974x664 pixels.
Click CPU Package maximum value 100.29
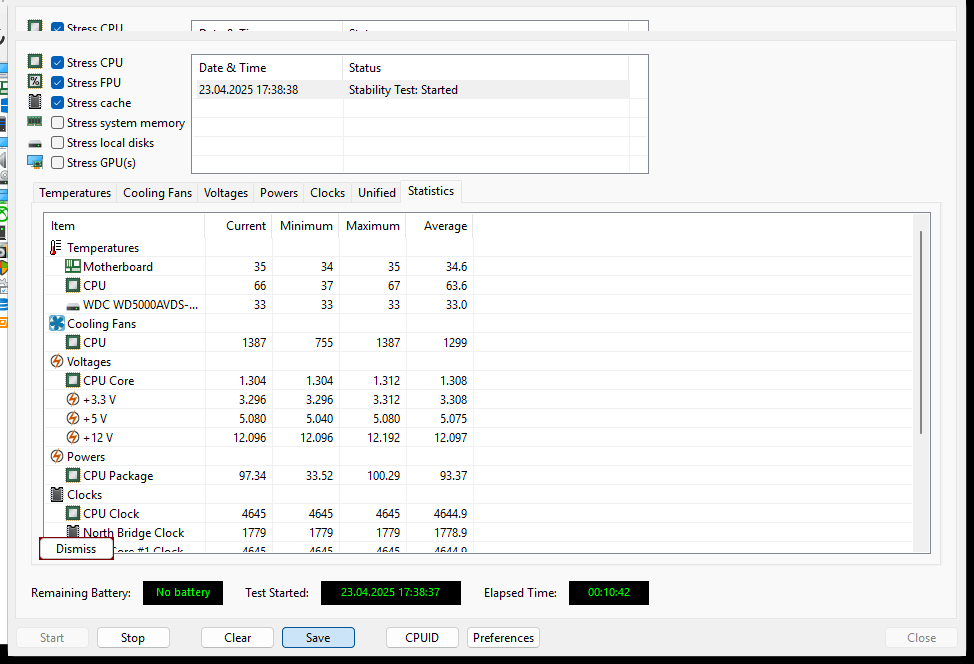383,476
